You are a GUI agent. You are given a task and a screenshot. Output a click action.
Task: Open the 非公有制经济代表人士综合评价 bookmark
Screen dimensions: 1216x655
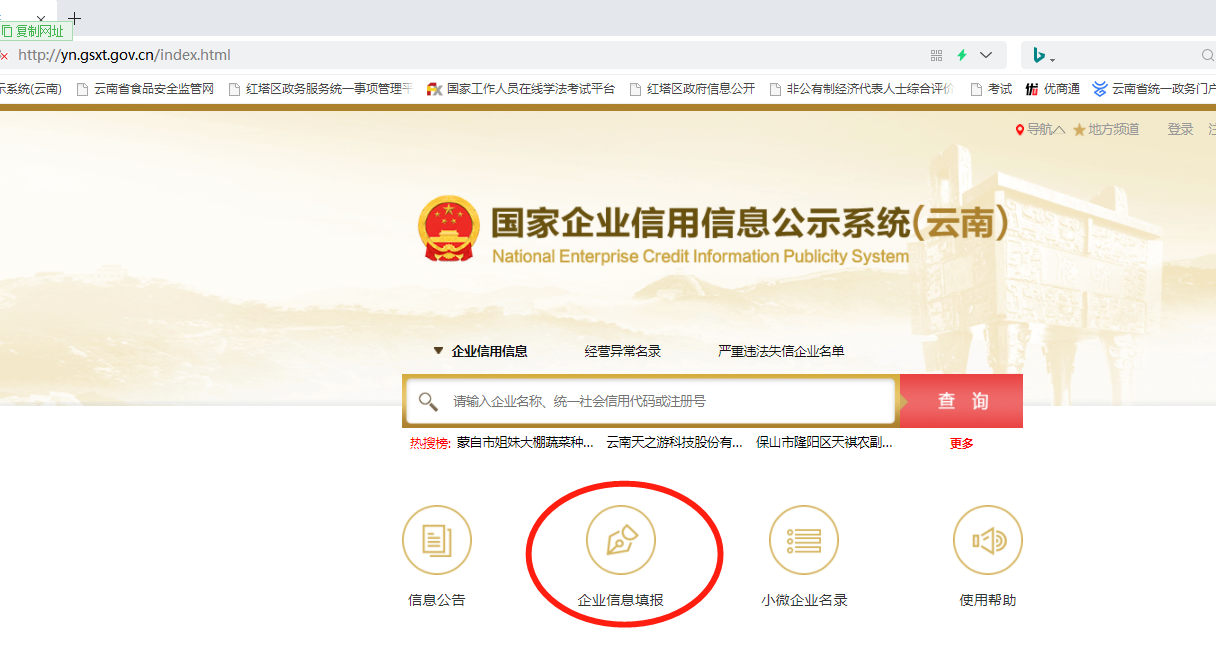point(861,89)
